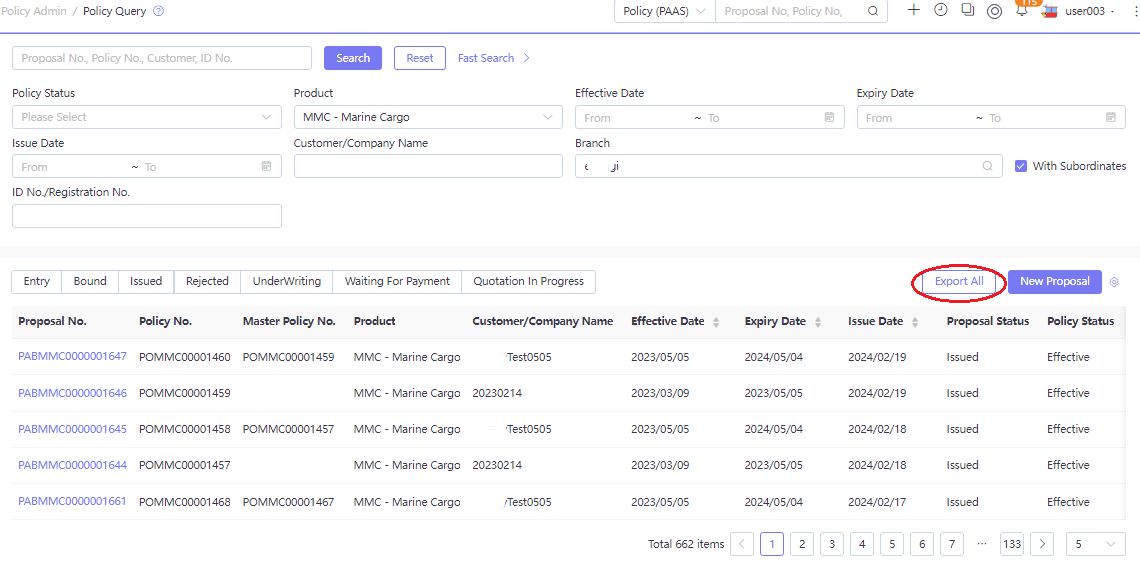
Task: Open the MMC - Marine Cargo product dropdown
Action: [x=428, y=117]
